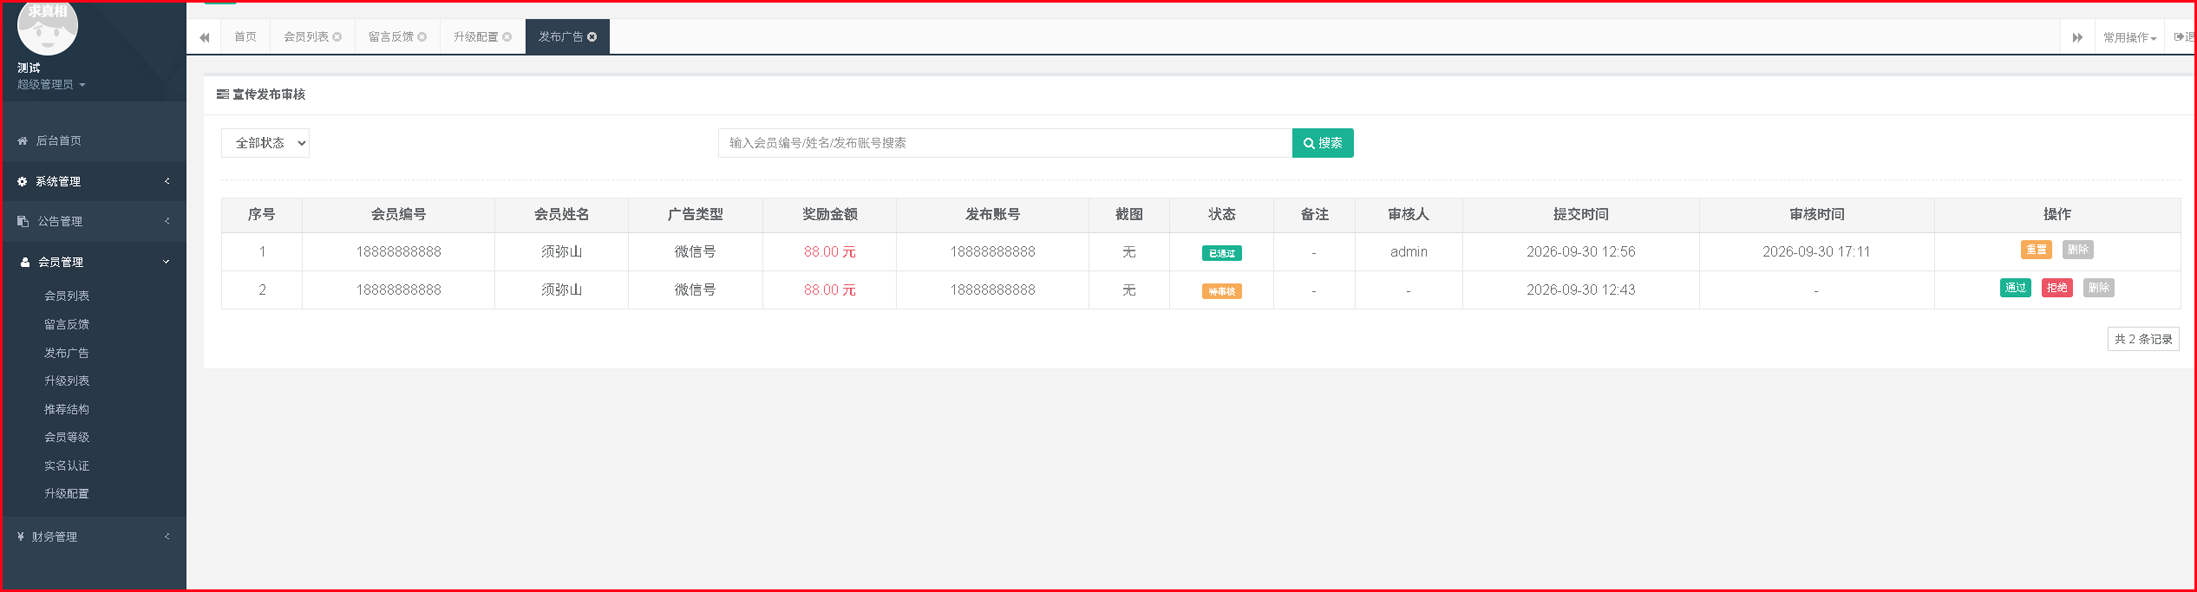This screenshot has height=592, width=2197.
Task: Expand the 系统管理 menu
Action: click(93, 182)
